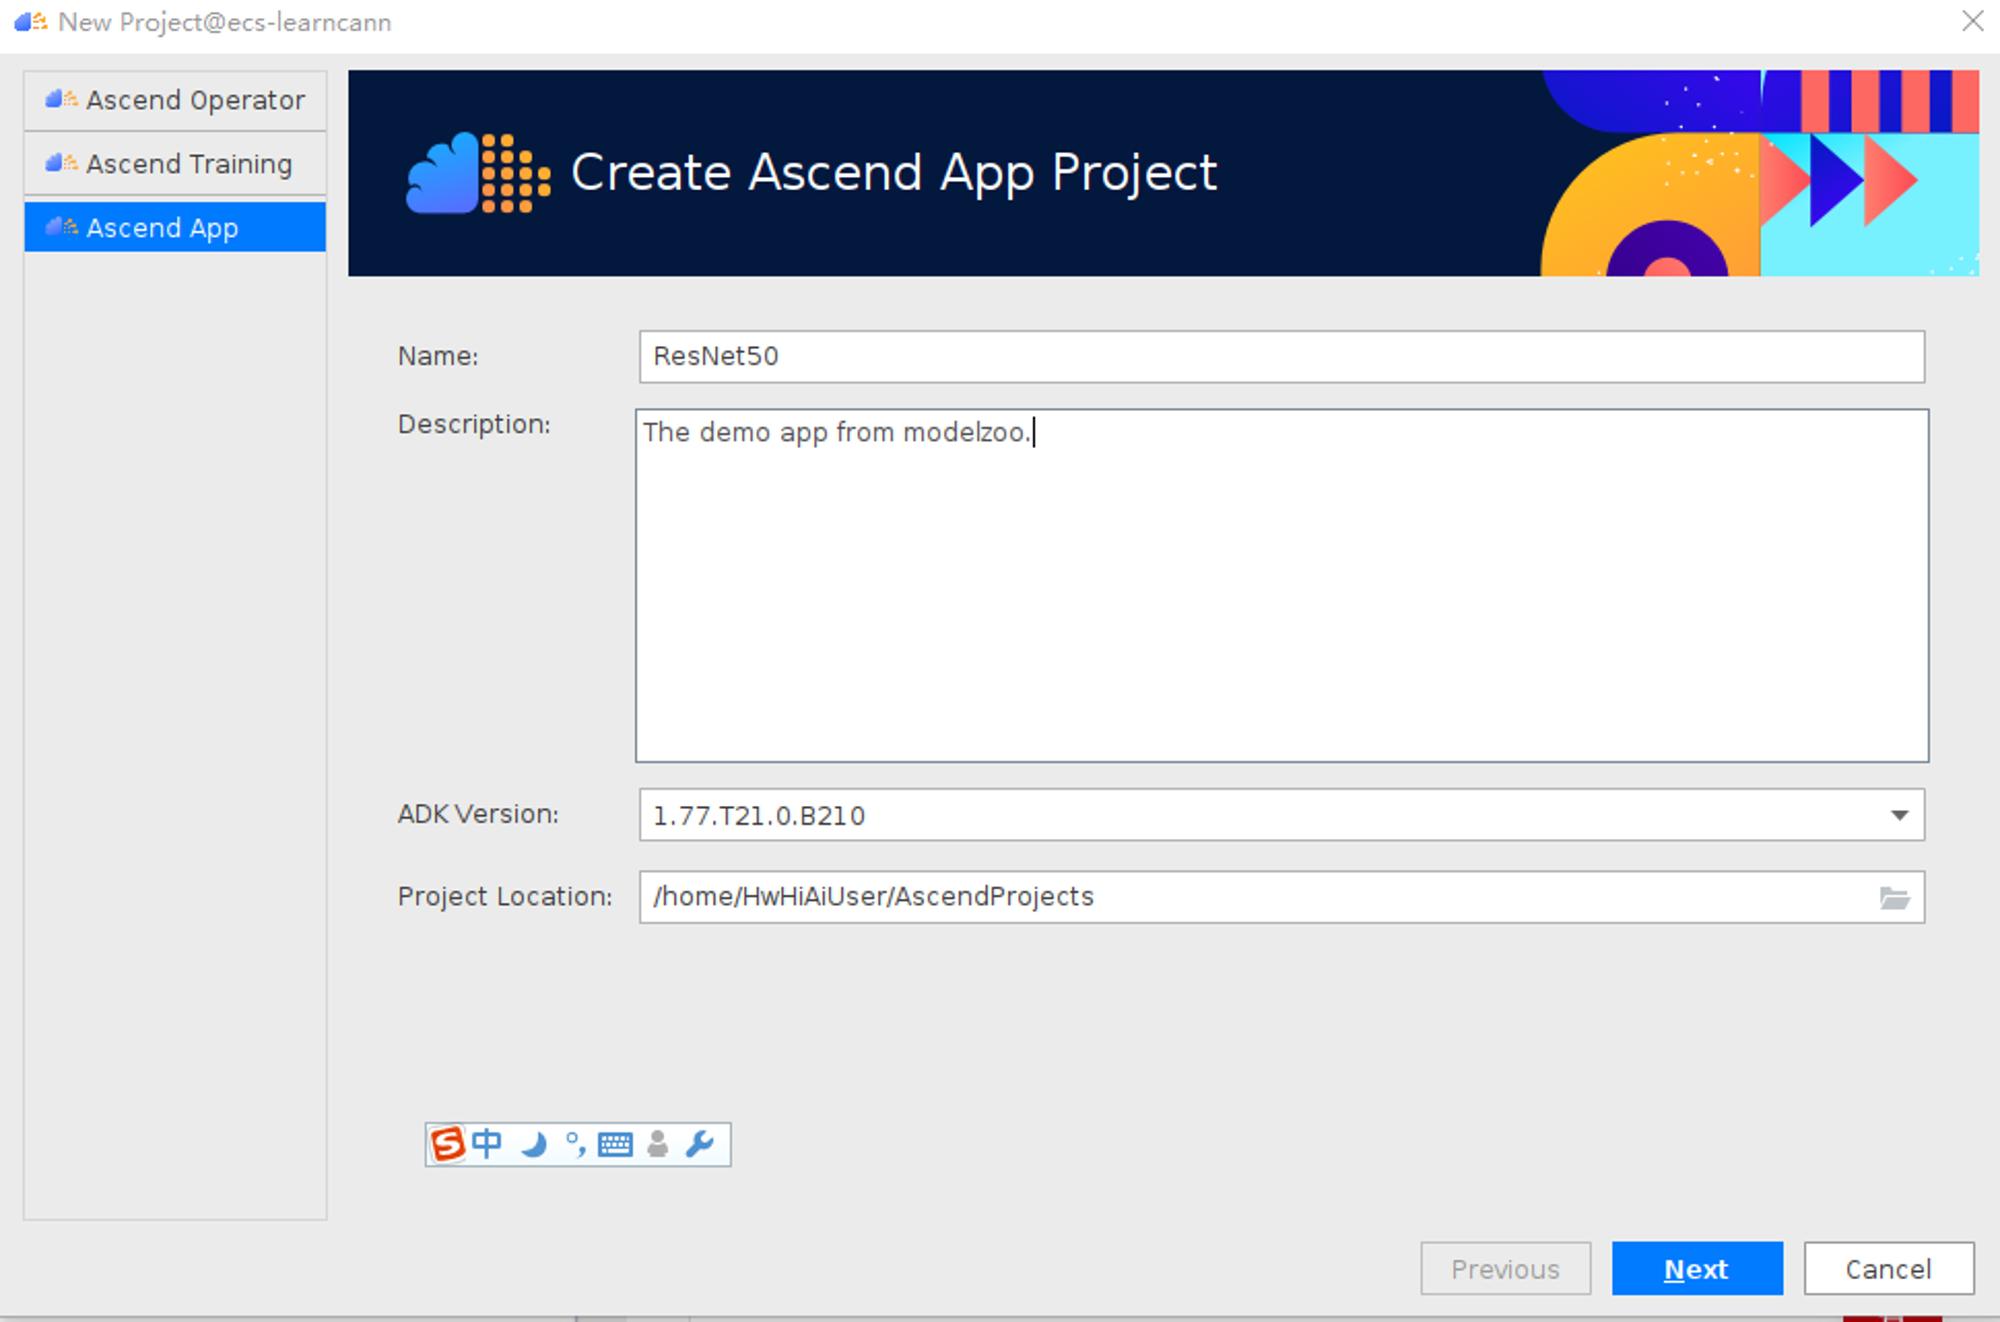Toggle punctuation mode in IME toolbar
The height and width of the screenshot is (1322, 2000).
(x=575, y=1144)
